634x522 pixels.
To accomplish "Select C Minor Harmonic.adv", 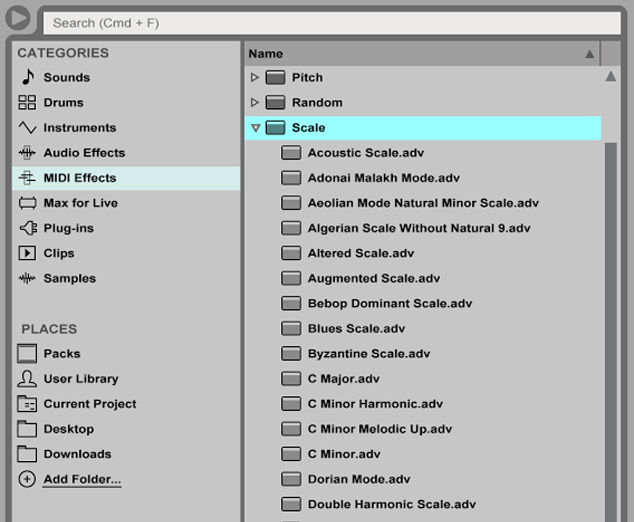I will pos(375,404).
